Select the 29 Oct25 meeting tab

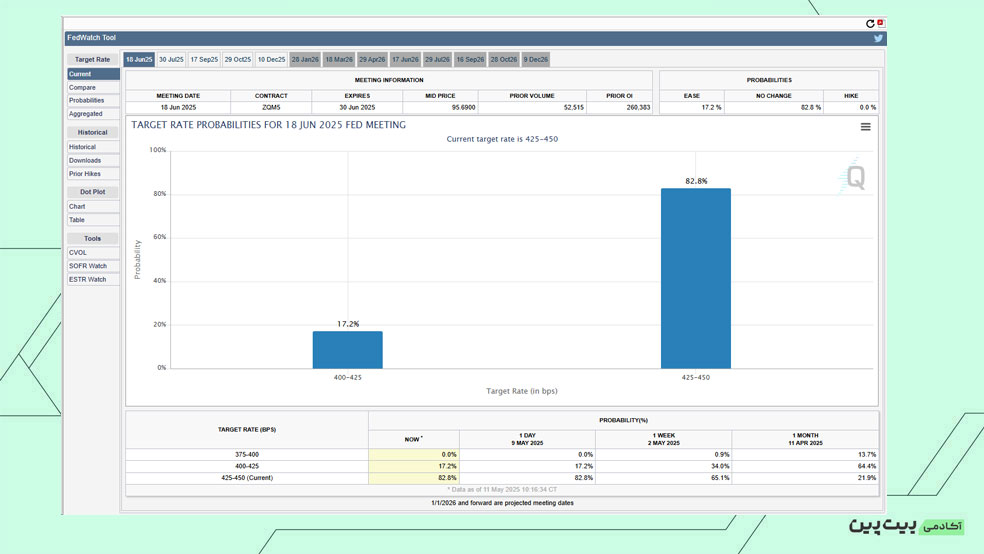point(238,60)
